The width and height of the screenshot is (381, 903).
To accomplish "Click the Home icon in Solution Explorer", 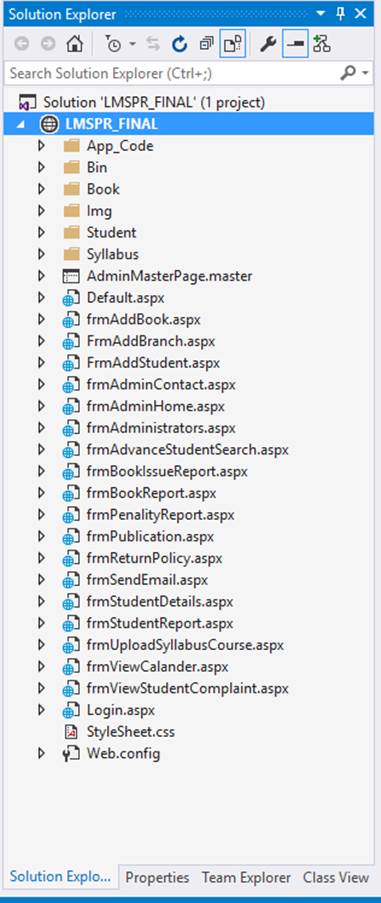I will pyautogui.click(x=75, y=44).
